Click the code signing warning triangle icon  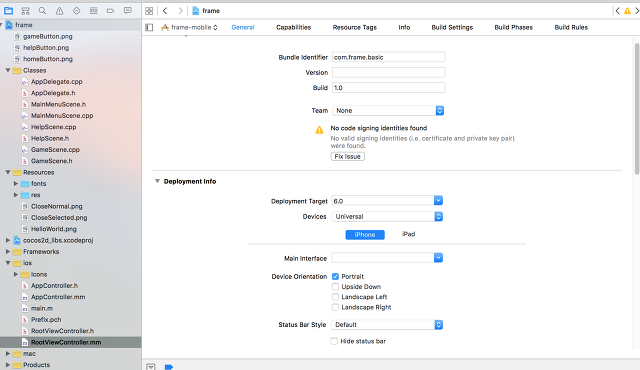[319, 130]
